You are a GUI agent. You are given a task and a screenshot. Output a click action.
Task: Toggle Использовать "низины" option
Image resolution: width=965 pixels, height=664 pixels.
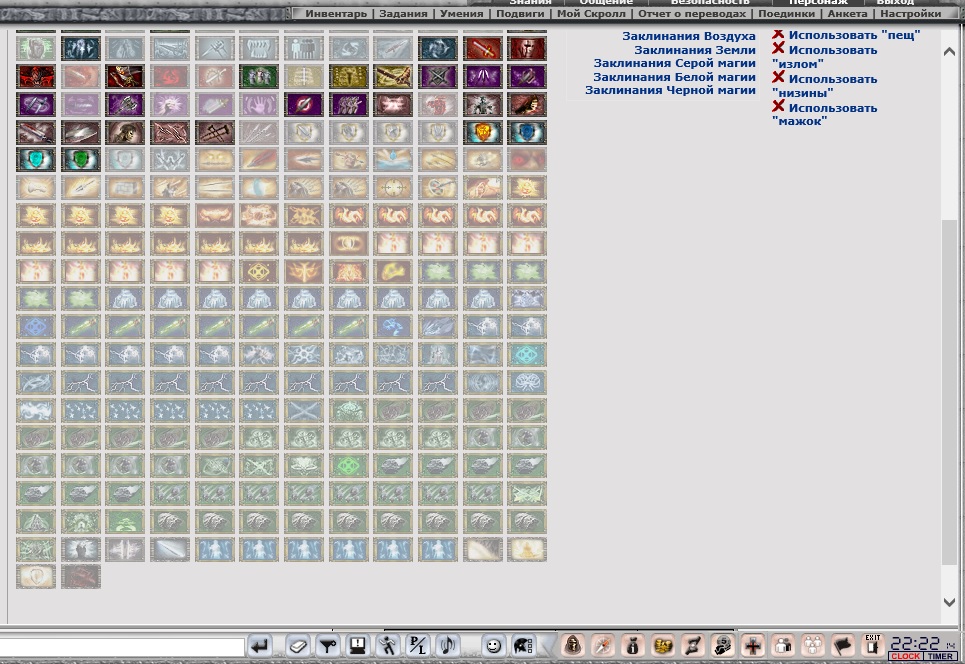(x=825, y=86)
